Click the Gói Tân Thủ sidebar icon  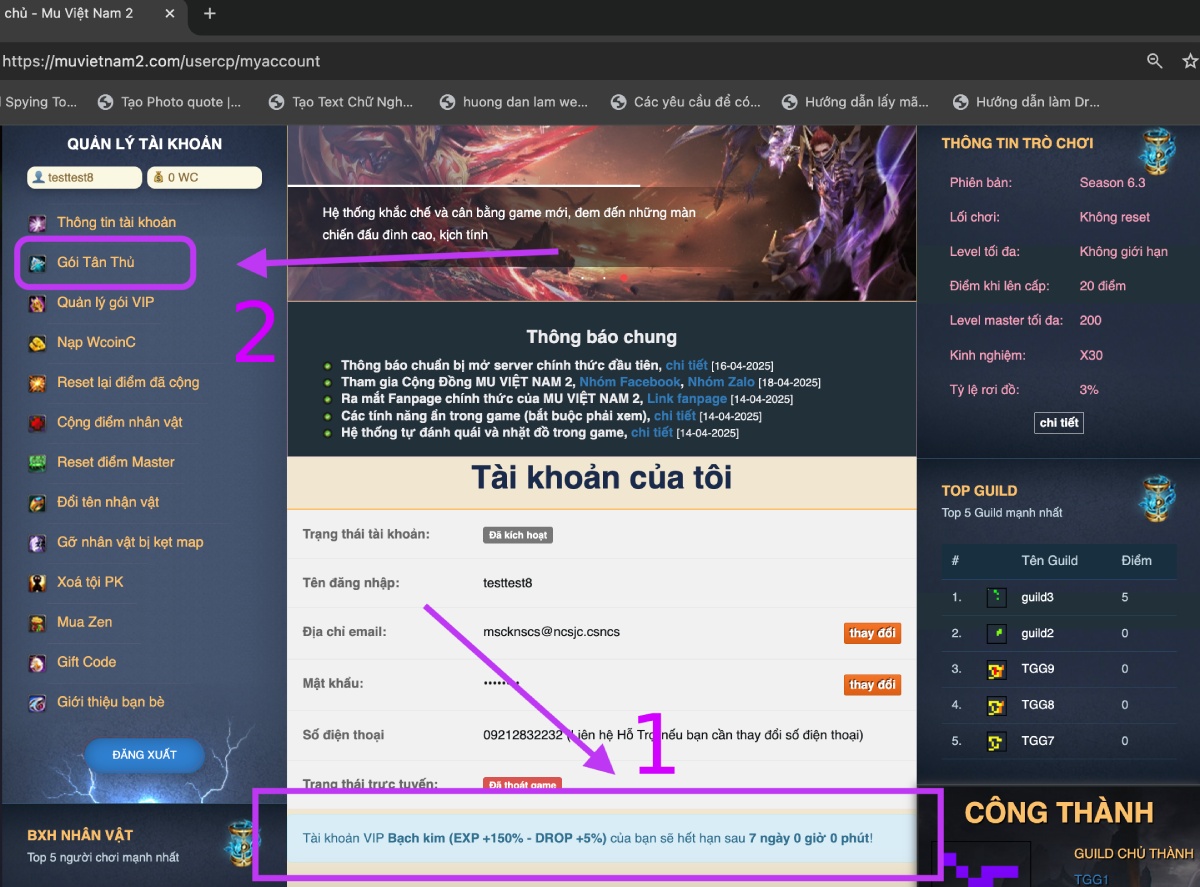click(x=37, y=263)
